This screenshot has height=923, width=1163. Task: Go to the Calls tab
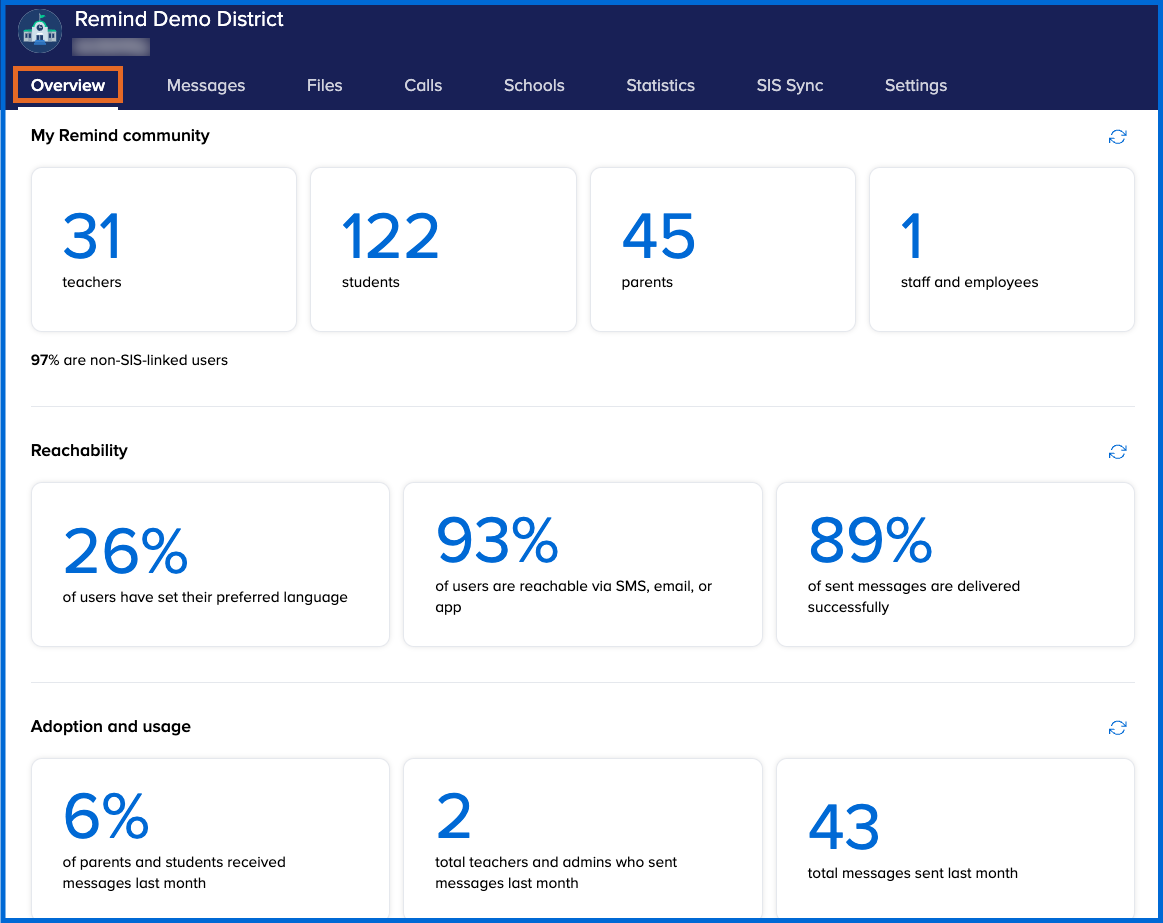423,86
